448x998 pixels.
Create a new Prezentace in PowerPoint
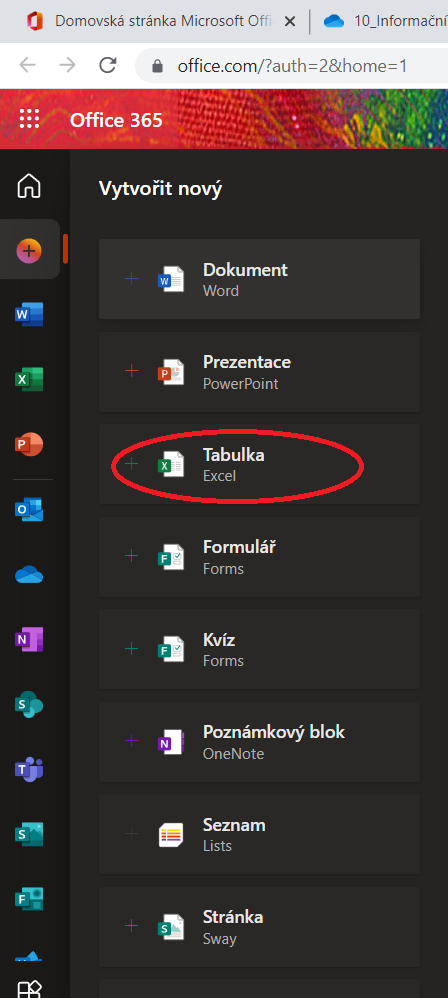click(x=259, y=372)
